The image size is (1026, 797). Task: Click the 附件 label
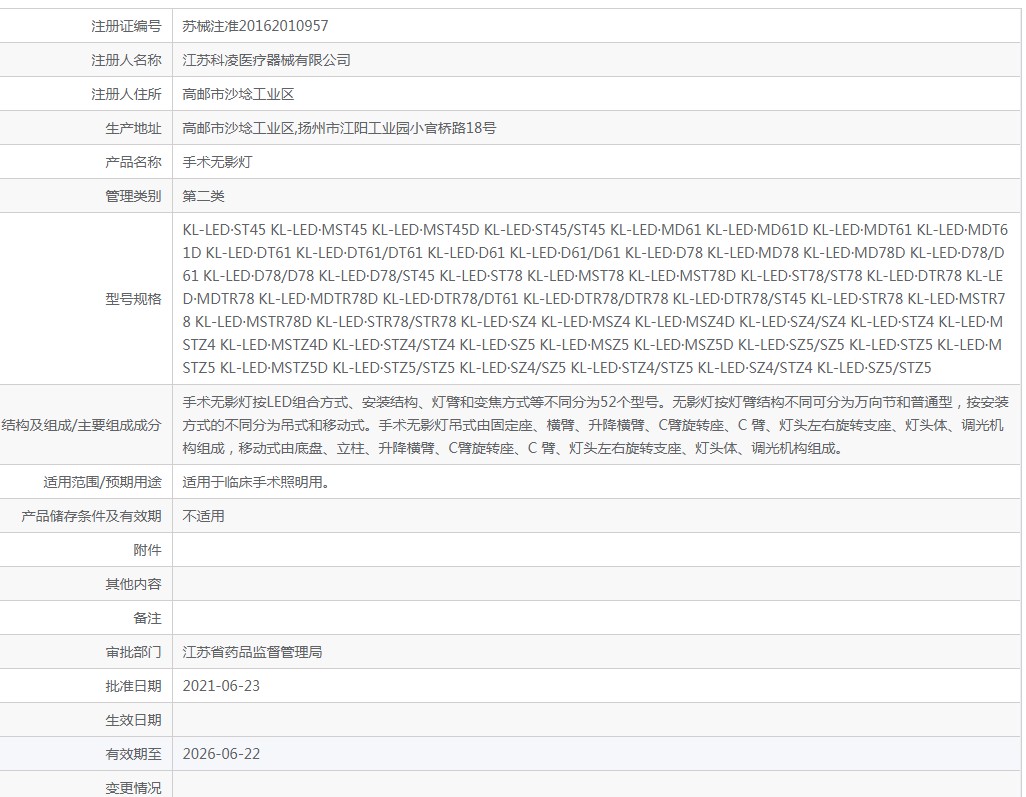[147, 550]
